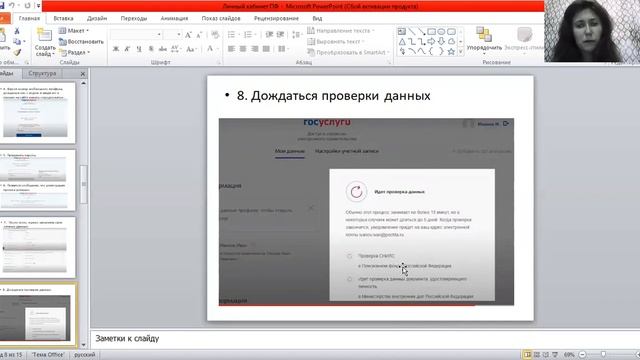Open the character spacing AV dropdown

coord(176,49)
